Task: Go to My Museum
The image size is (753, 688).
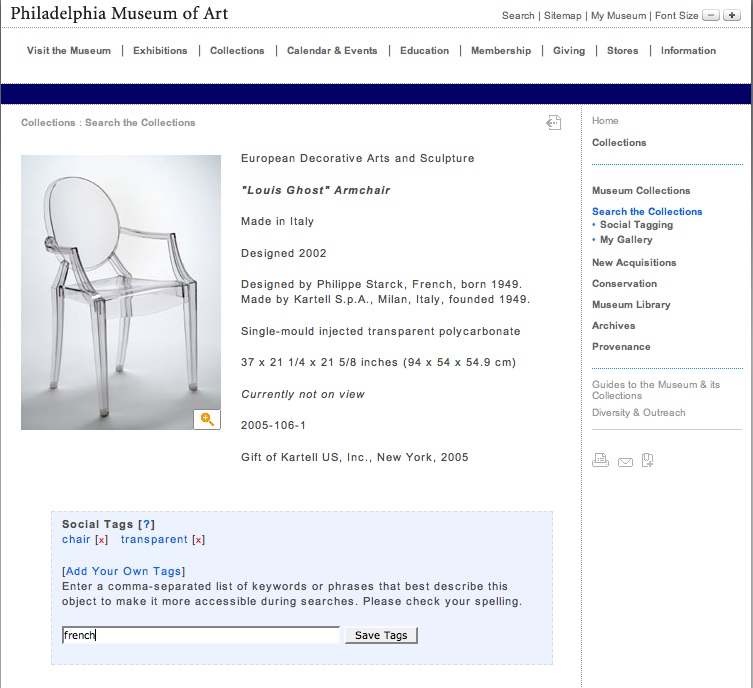Action: pos(619,15)
